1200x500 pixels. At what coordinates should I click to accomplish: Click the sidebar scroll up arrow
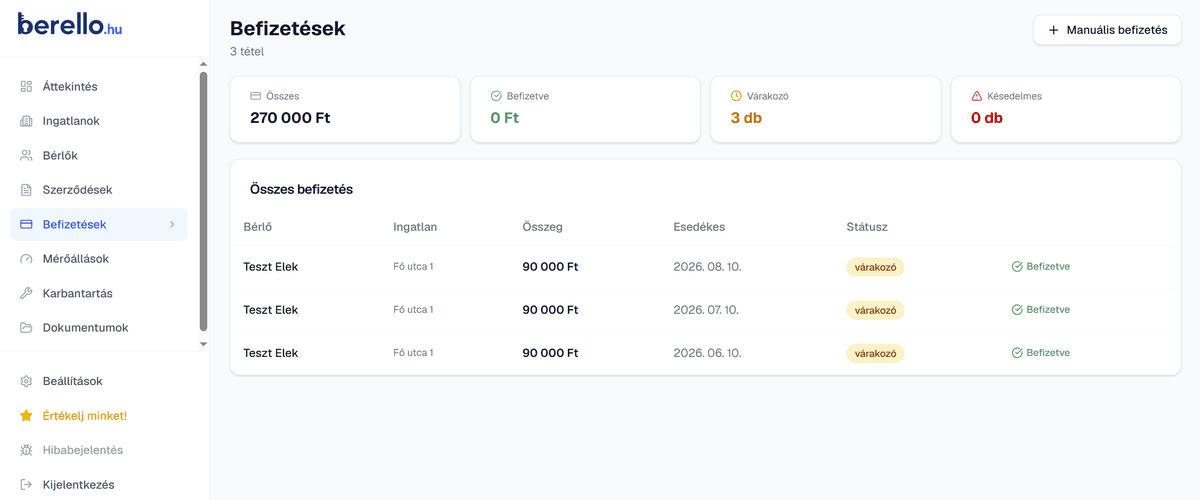(204, 64)
